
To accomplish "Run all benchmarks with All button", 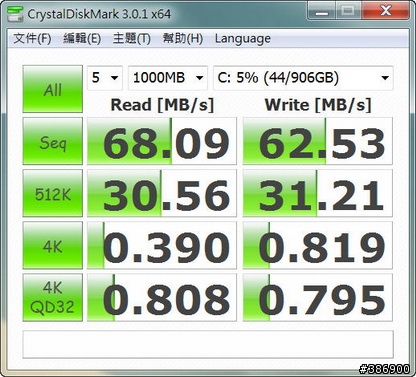I will pos(53,89).
